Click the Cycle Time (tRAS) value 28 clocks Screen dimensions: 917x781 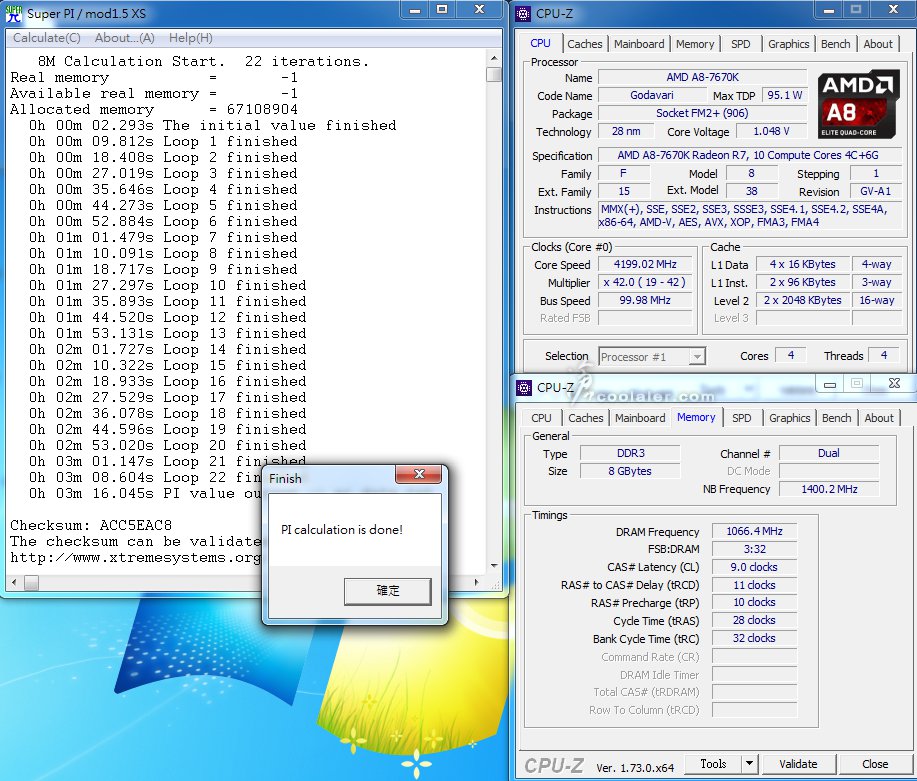coord(754,621)
